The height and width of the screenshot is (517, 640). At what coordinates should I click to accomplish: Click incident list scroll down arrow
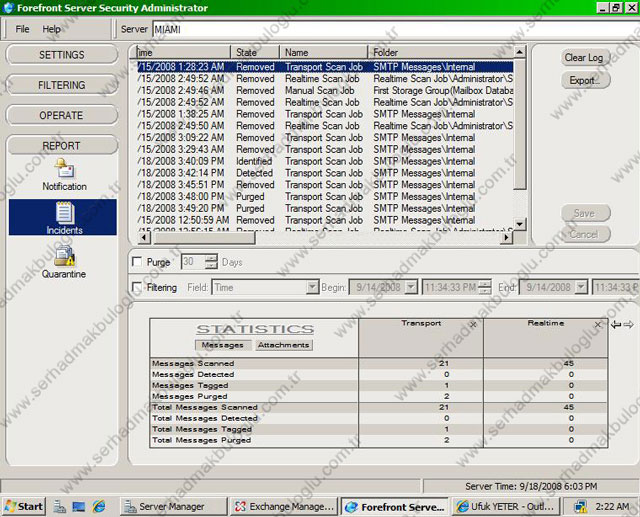pyautogui.click(x=519, y=224)
